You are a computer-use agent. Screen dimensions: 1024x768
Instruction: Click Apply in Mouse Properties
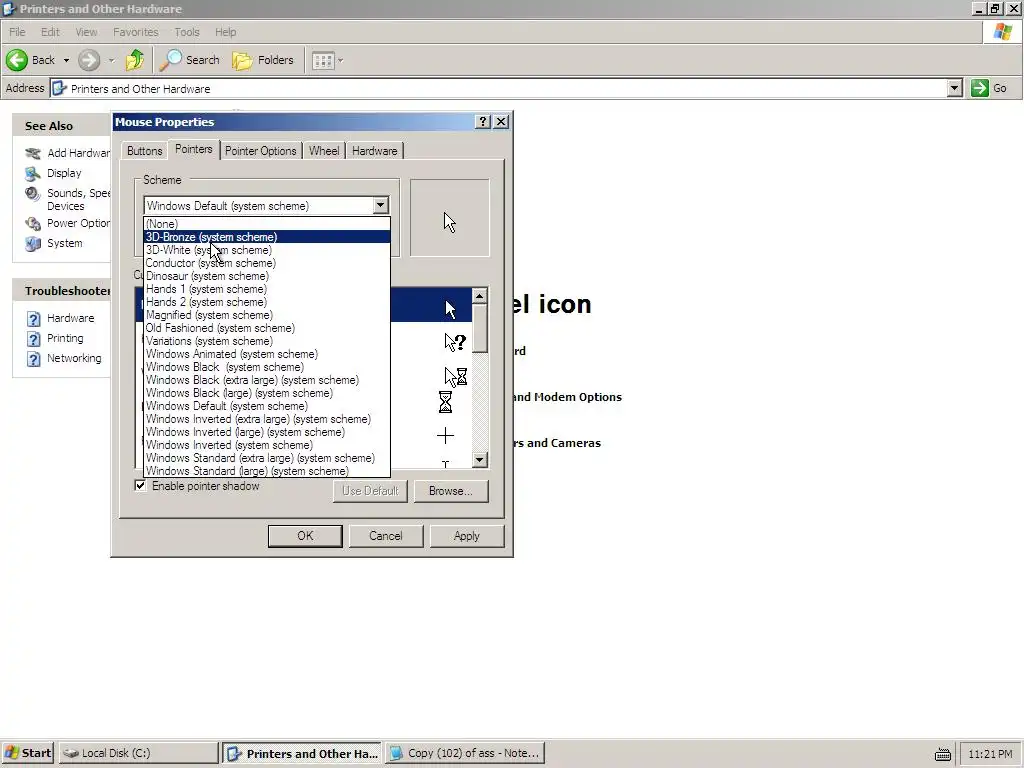coord(467,536)
